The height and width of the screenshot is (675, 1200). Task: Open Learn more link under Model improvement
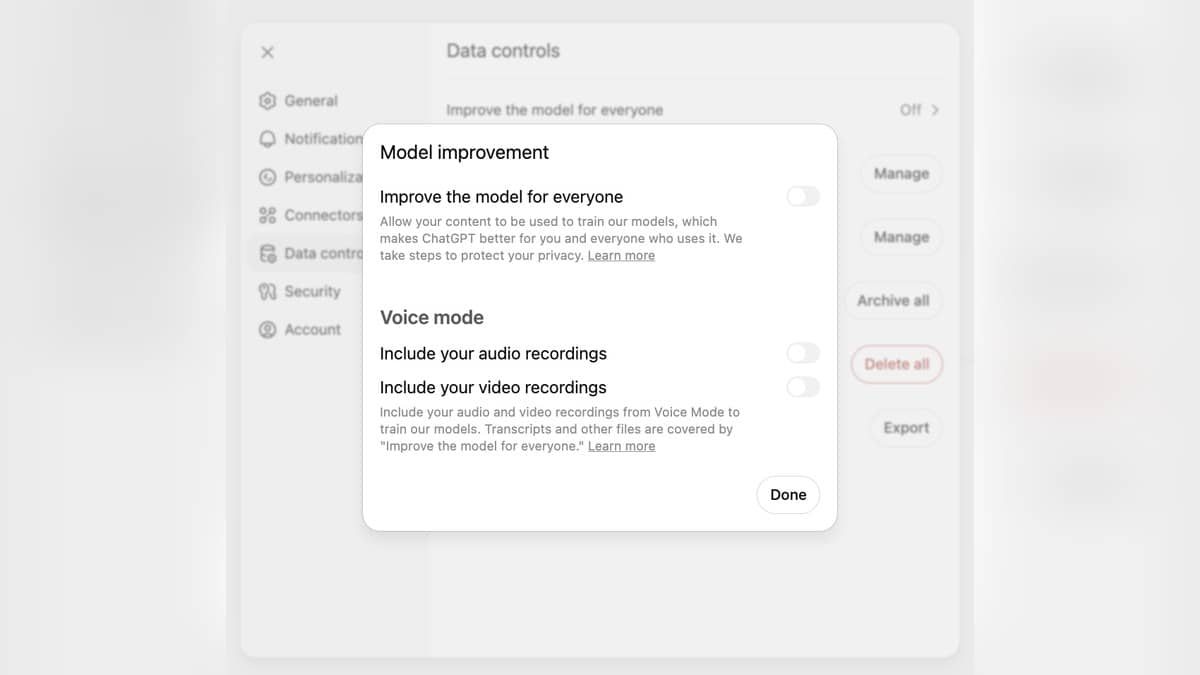621,256
